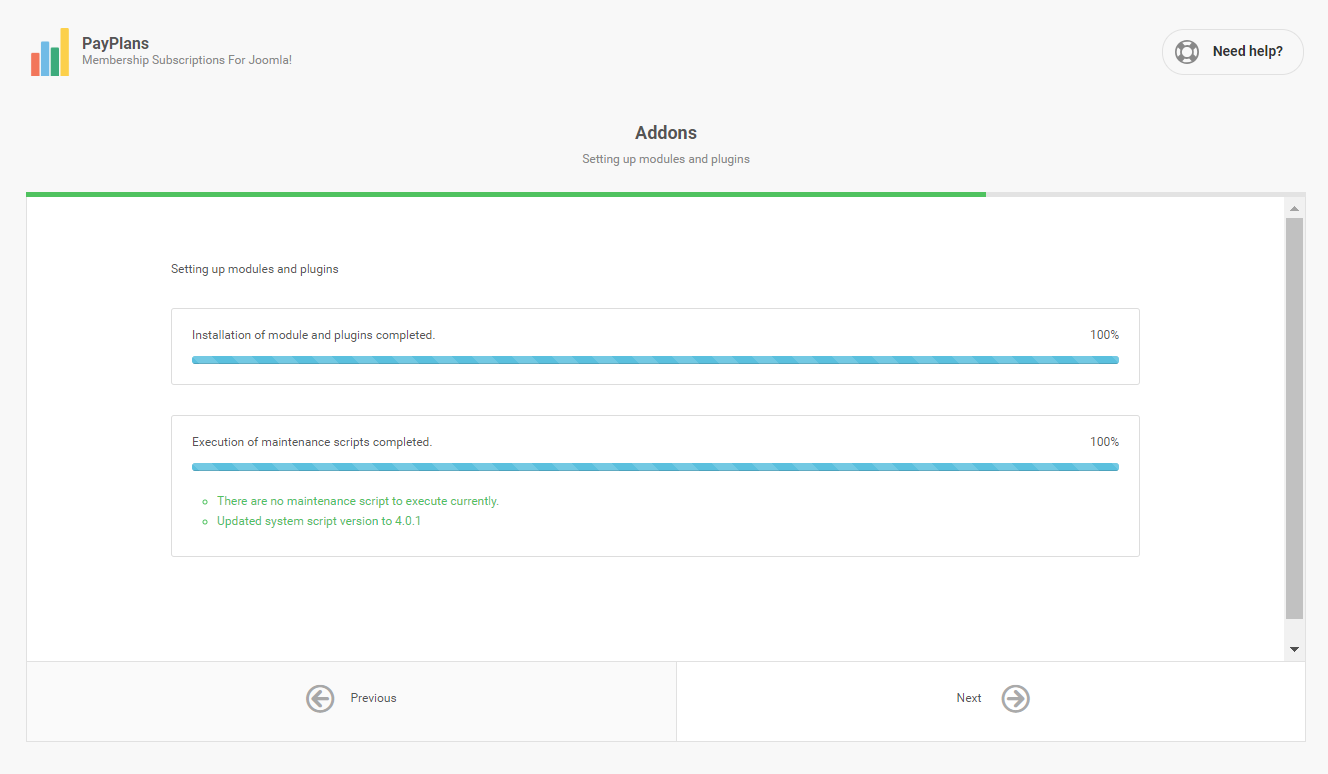Click the scrollbar up arrow

tap(1295, 208)
